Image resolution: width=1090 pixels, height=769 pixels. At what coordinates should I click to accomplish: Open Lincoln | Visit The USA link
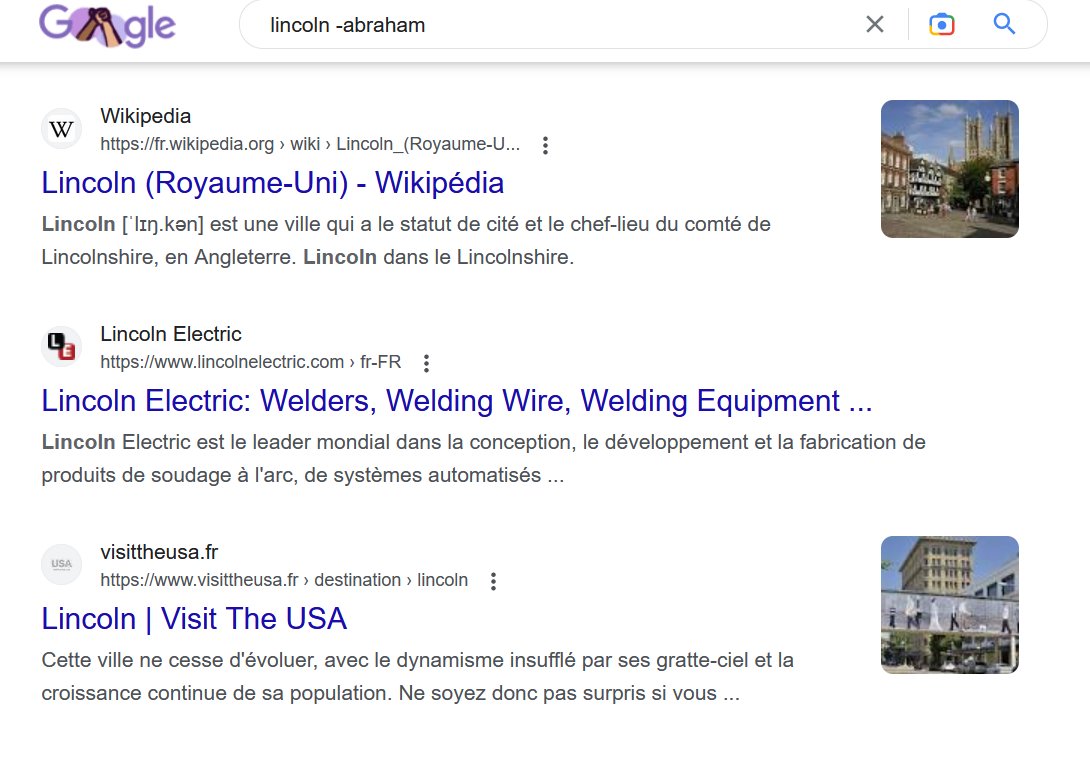pyautogui.click(x=194, y=619)
